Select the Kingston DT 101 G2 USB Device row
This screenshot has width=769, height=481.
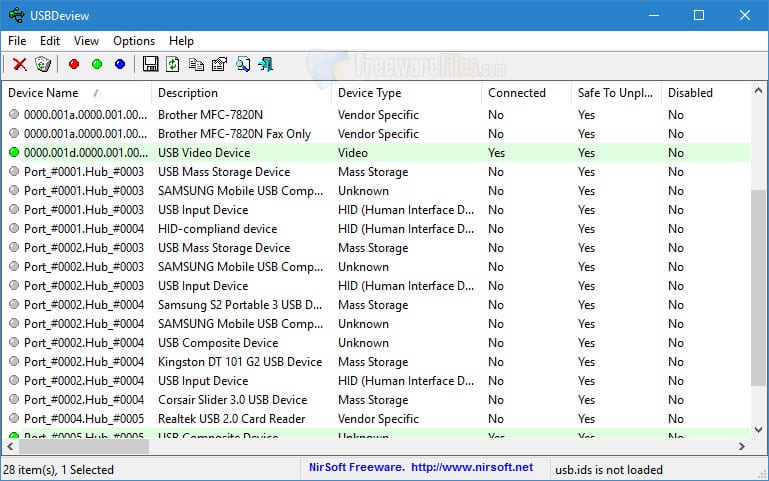(x=377, y=361)
